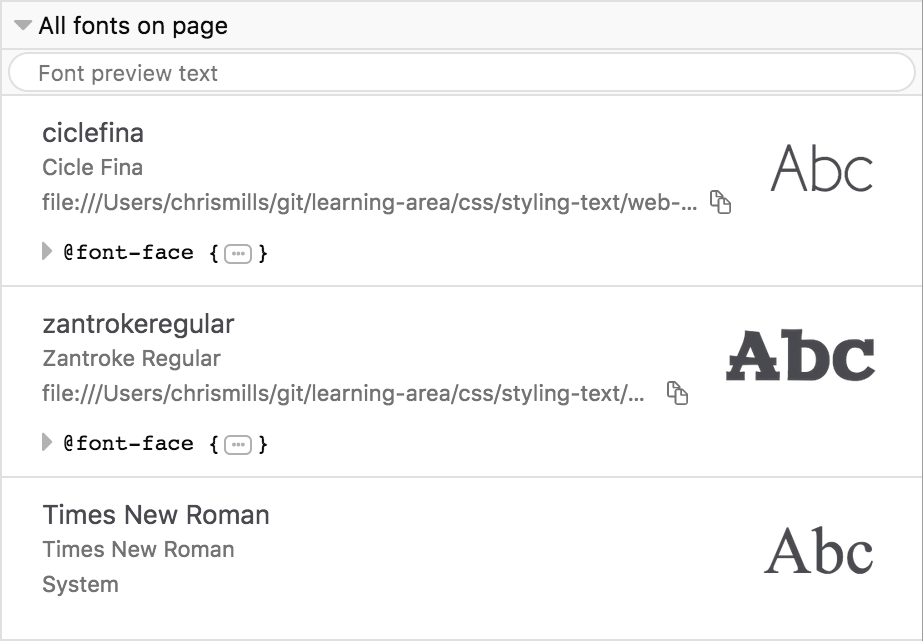Viewport: 923px width, 641px height.
Task: Expand the zantrokeregular @font-face rule triangle
Action: (x=47, y=442)
